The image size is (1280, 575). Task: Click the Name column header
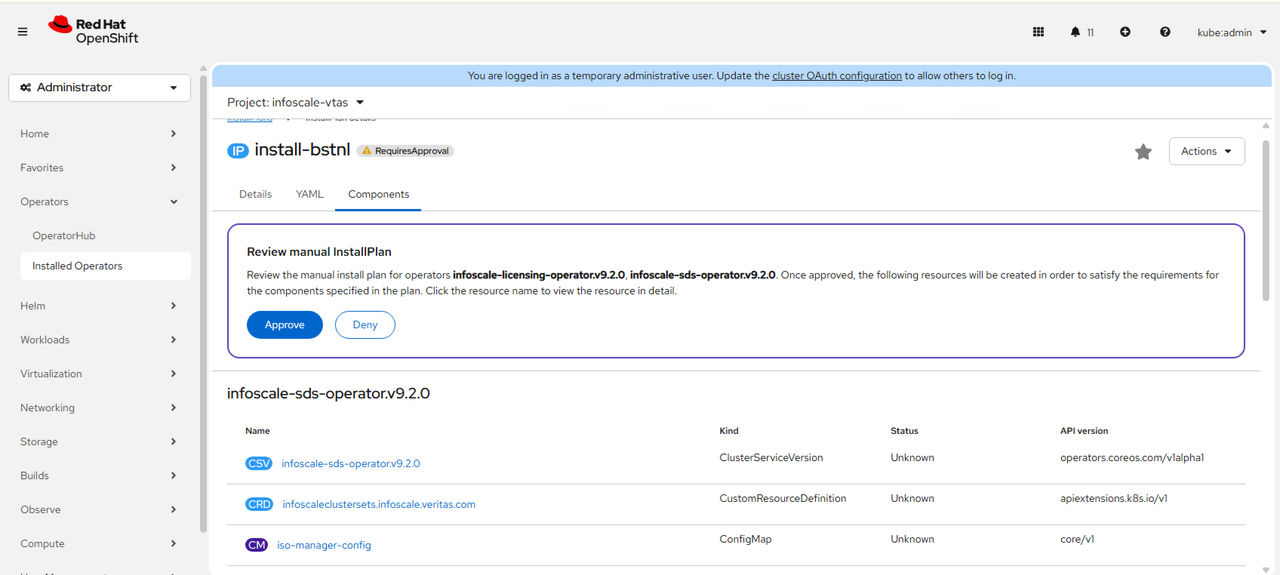[x=258, y=431]
